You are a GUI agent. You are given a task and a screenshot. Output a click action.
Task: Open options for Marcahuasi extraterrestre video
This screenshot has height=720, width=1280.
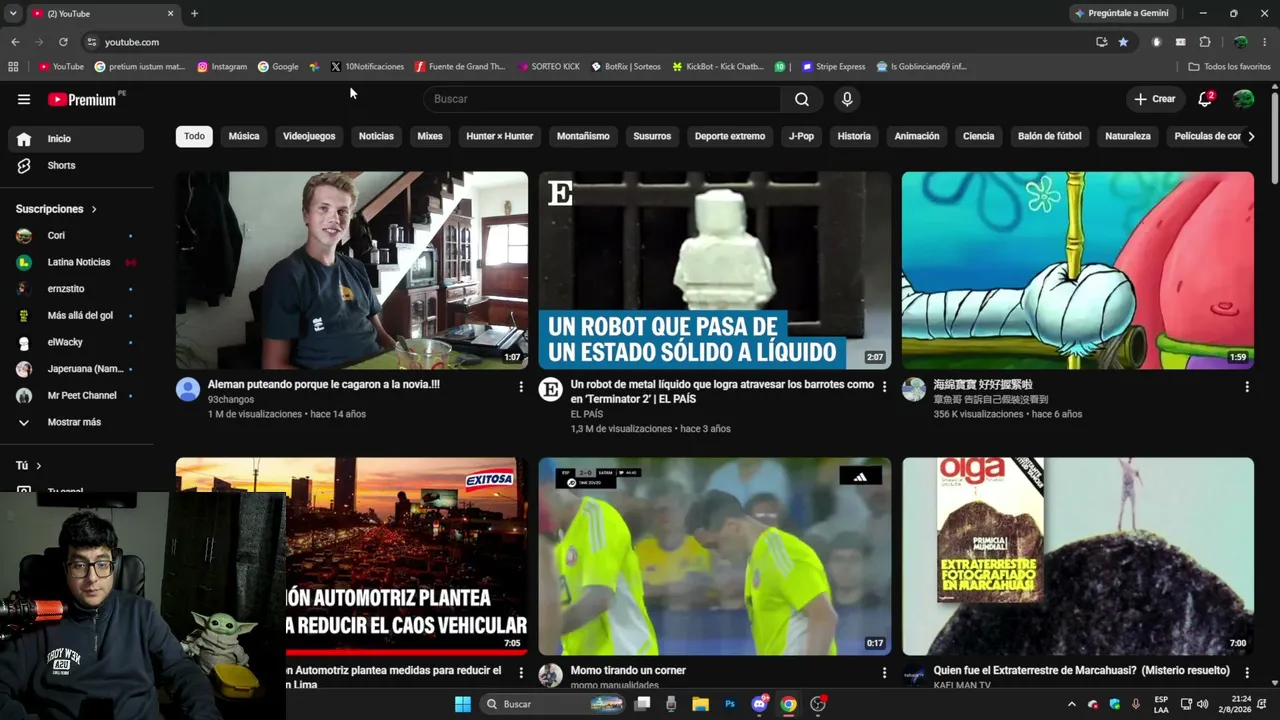(x=1246, y=673)
